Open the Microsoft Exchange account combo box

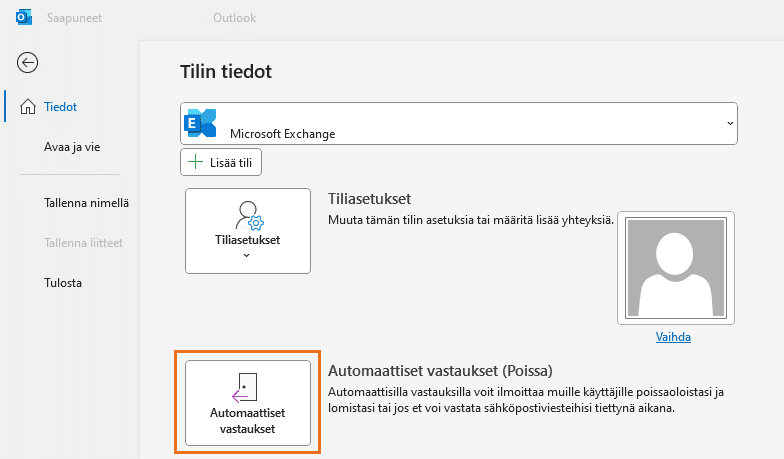click(458, 125)
